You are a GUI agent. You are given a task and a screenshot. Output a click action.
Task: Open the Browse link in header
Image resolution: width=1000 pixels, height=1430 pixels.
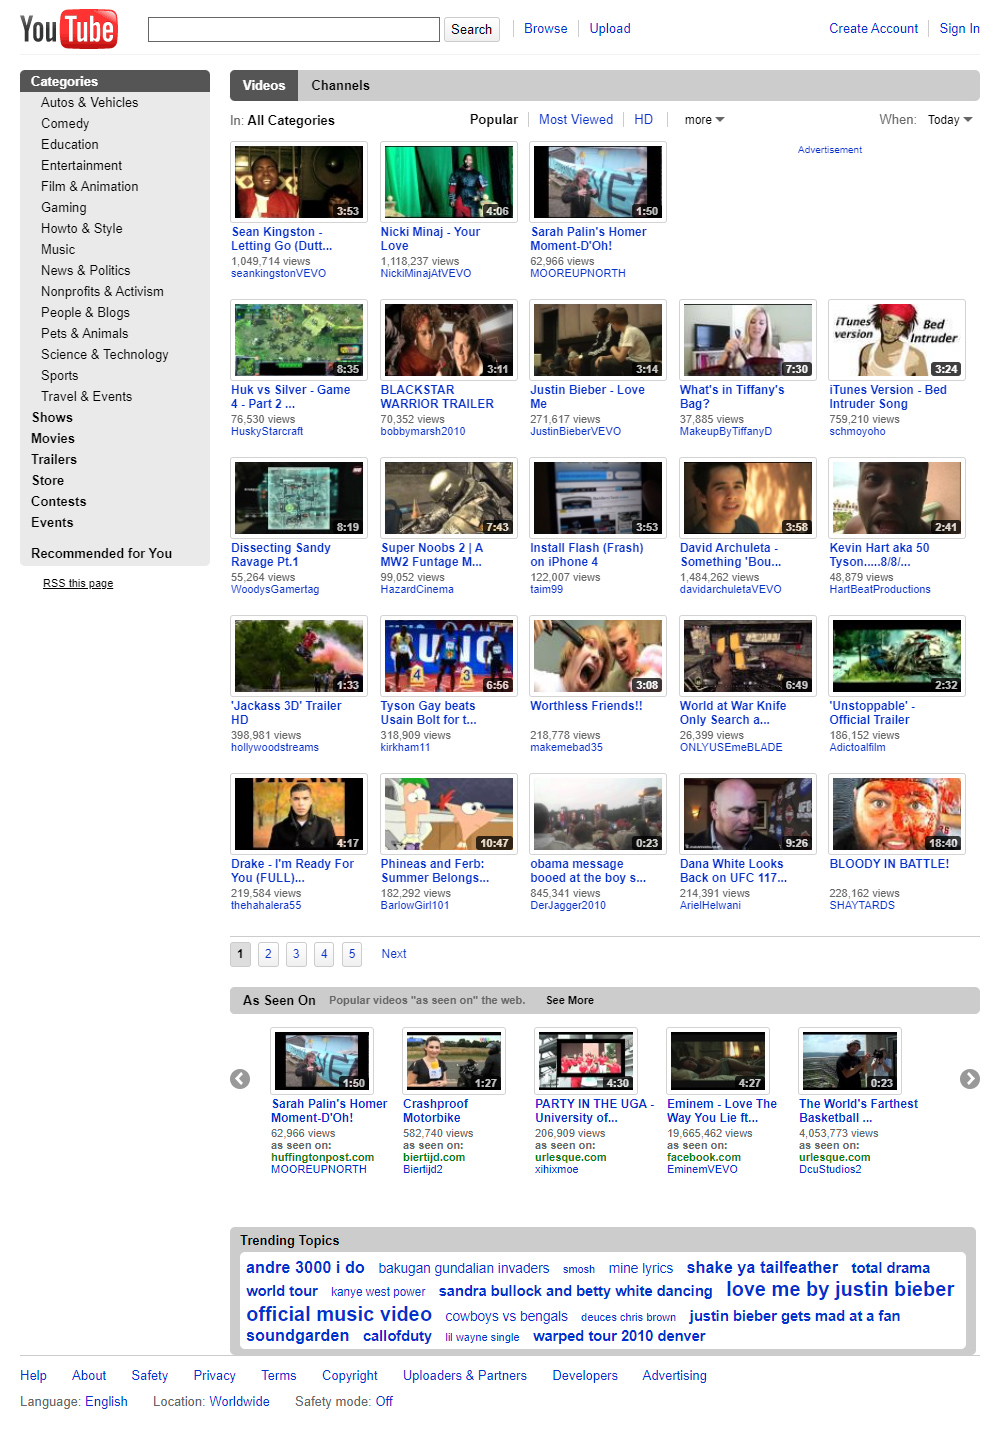click(x=546, y=29)
